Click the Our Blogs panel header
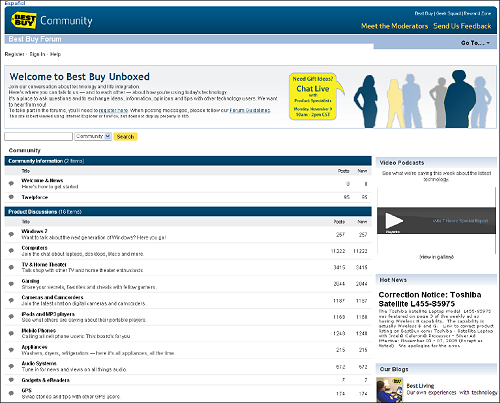Image resolution: width=500 pixels, height=403 pixels. pyautogui.click(x=436, y=369)
